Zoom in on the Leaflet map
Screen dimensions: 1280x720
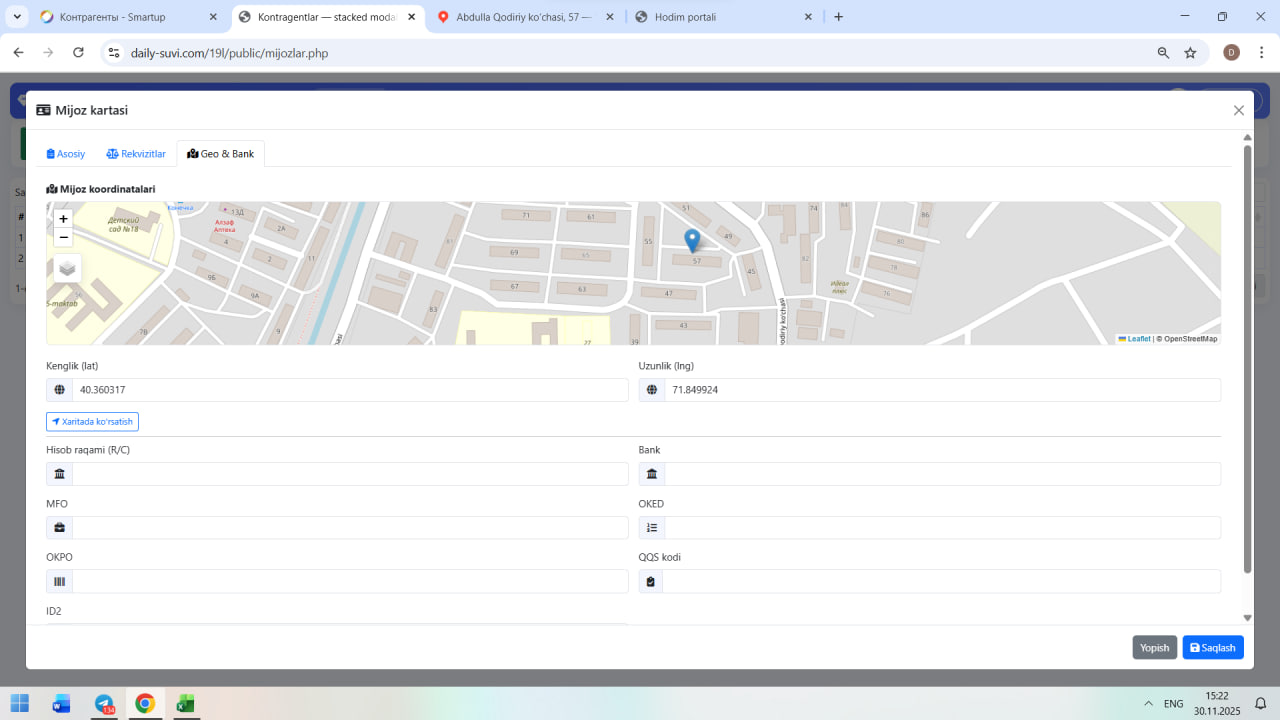coord(64,219)
